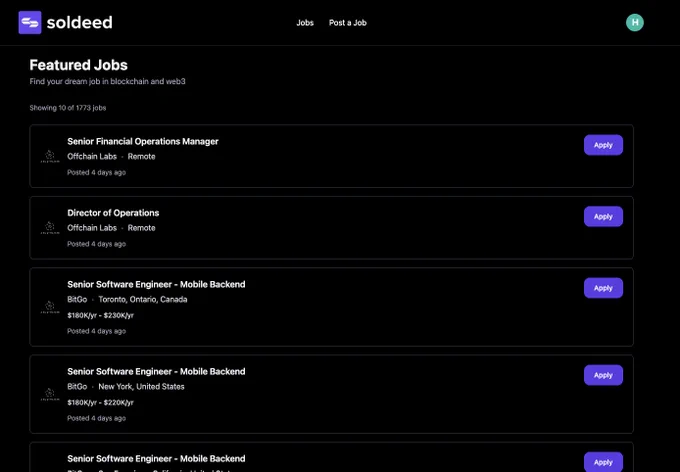This screenshot has width=680, height=472.
Task: Click Posted 4 days ago in Director of Operations card
Action: 96,244
